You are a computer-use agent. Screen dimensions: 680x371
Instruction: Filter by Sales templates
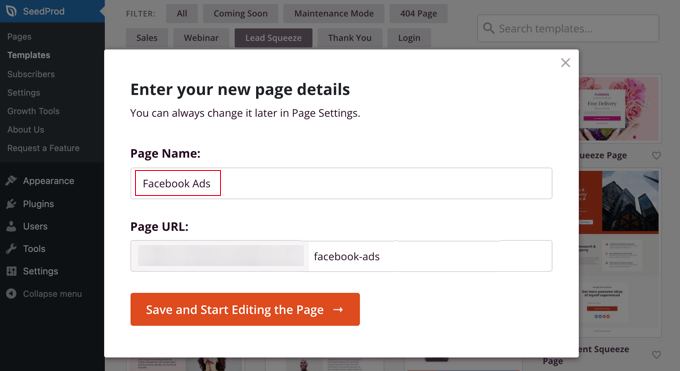pos(147,38)
